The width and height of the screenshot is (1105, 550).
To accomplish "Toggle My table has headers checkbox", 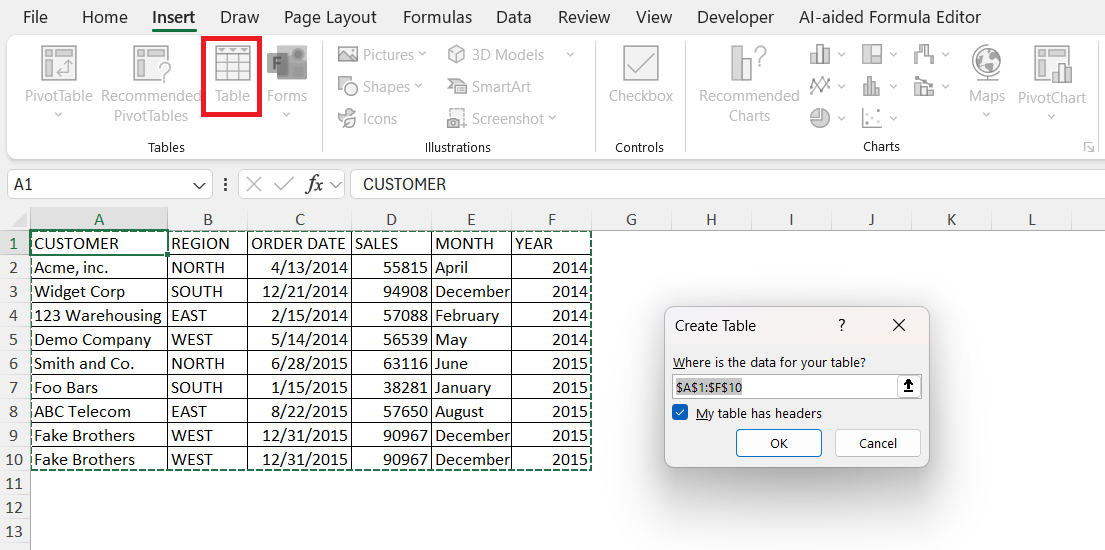I will [680, 413].
